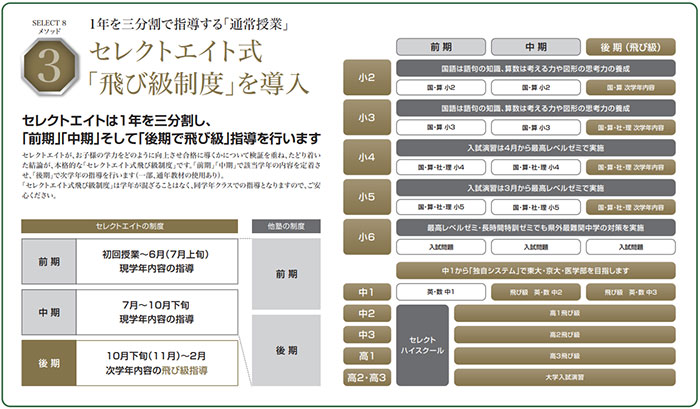Click the bar 入試演習は4月から最高レベルゼミで実施
Image resolution: width=700 pixels, height=409 pixels.
click(x=536, y=148)
